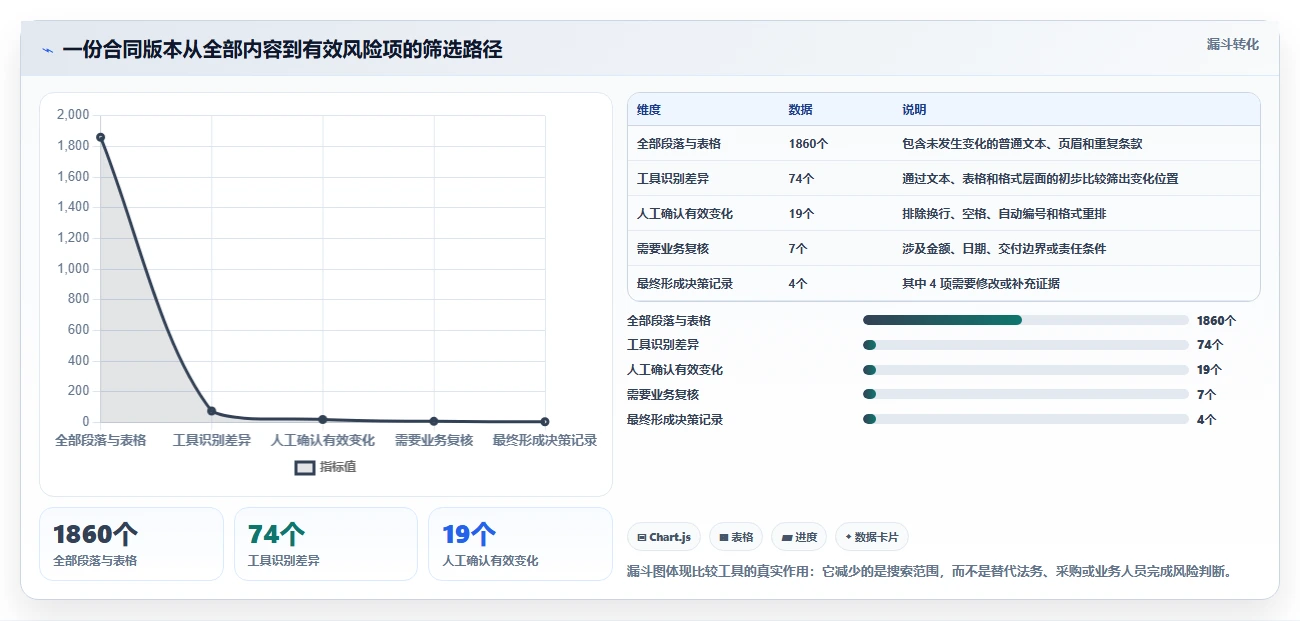This screenshot has height=621, width=1300.
Task: Click the chart data point above 工具识别差异
Action: pyautogui.click(x=211, y=411)
